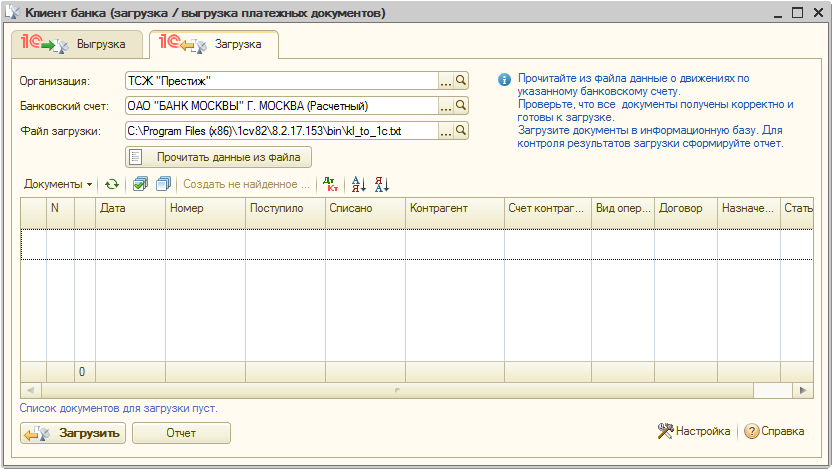832x469 pixels.
Task: Click the Загрузить button
Action: coord(73,433)
